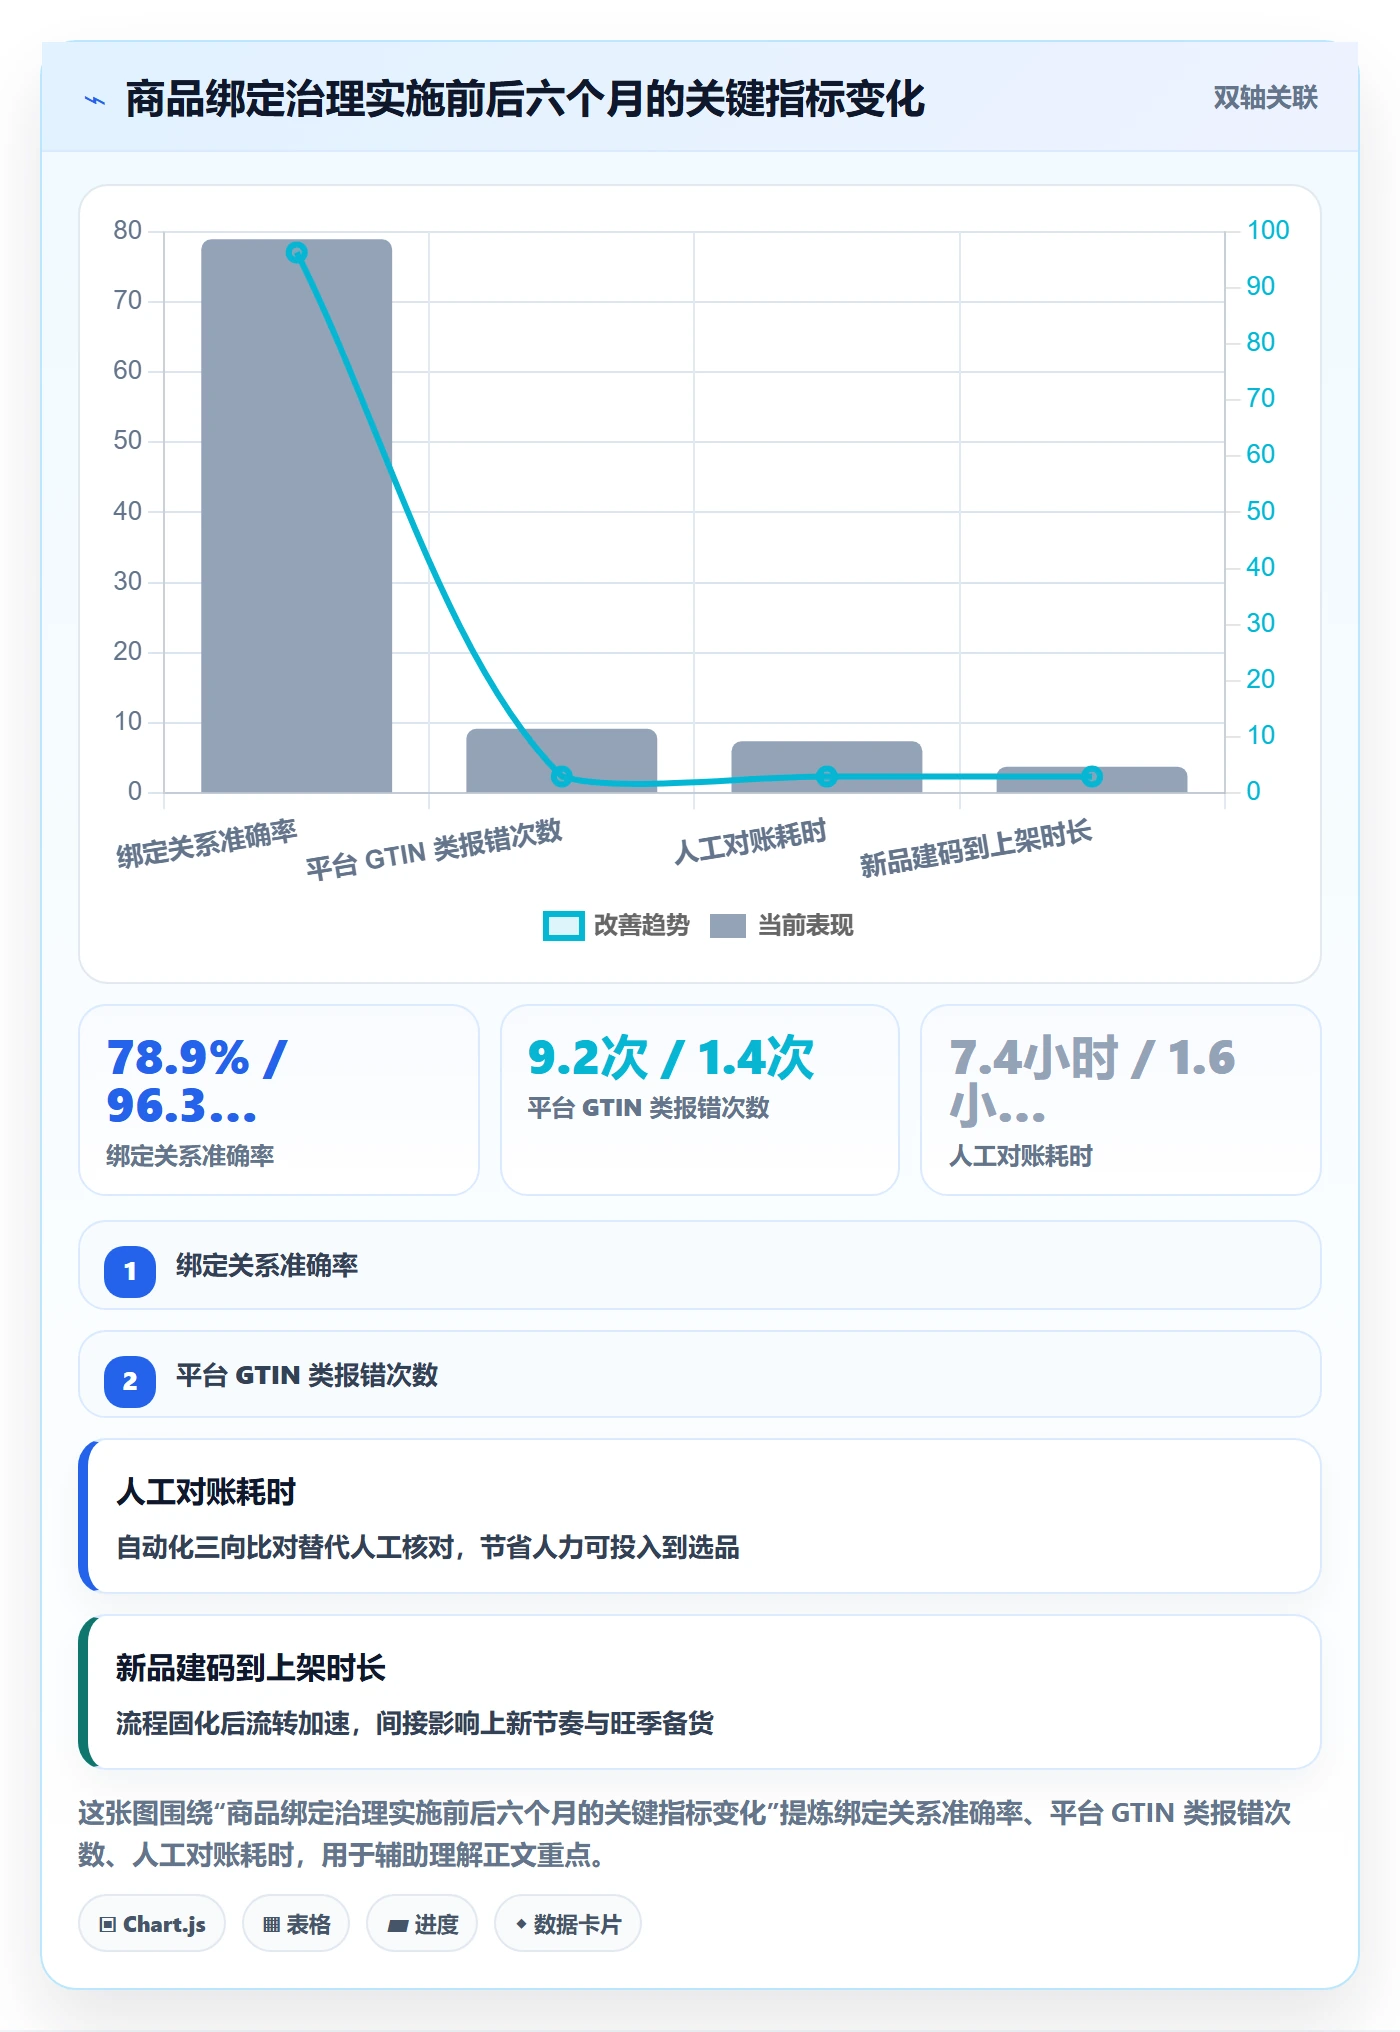Click the trend line point atop first bar
This screenshot has height=2032, width=1400.
pyautogui.click(x=296, y=253)
